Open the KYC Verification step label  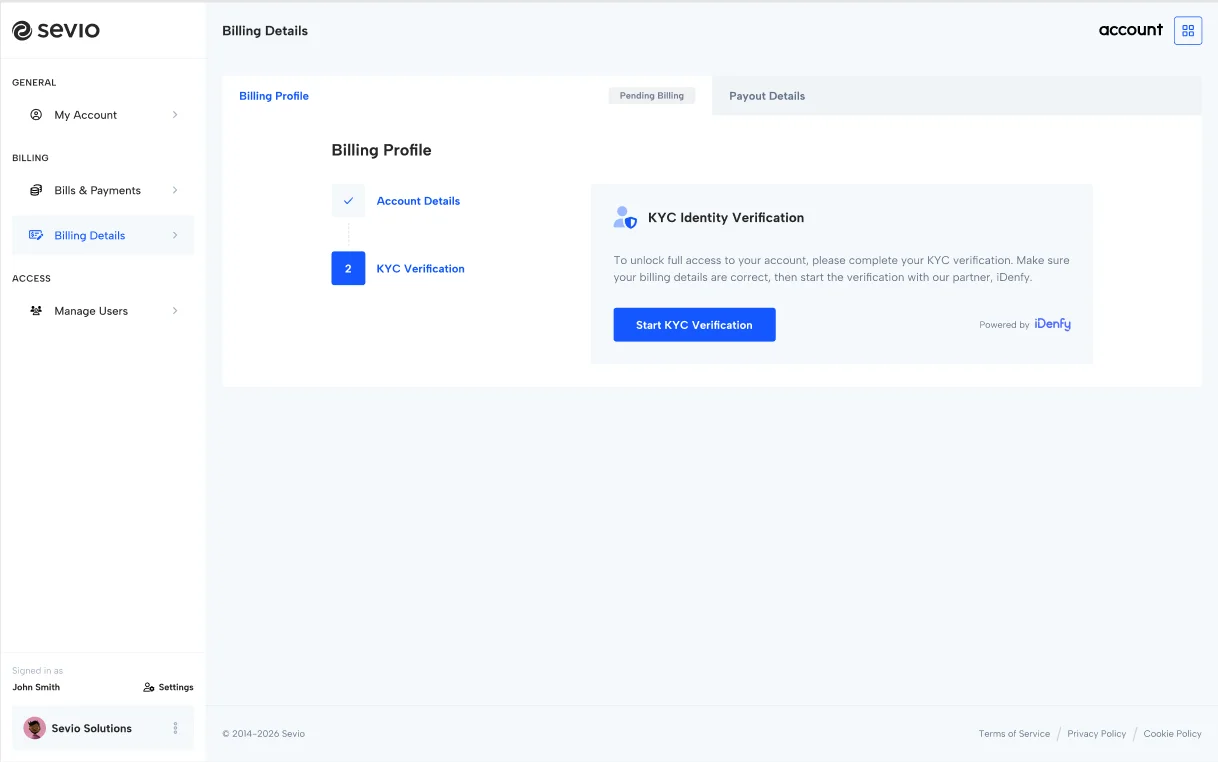pos(420,268)
